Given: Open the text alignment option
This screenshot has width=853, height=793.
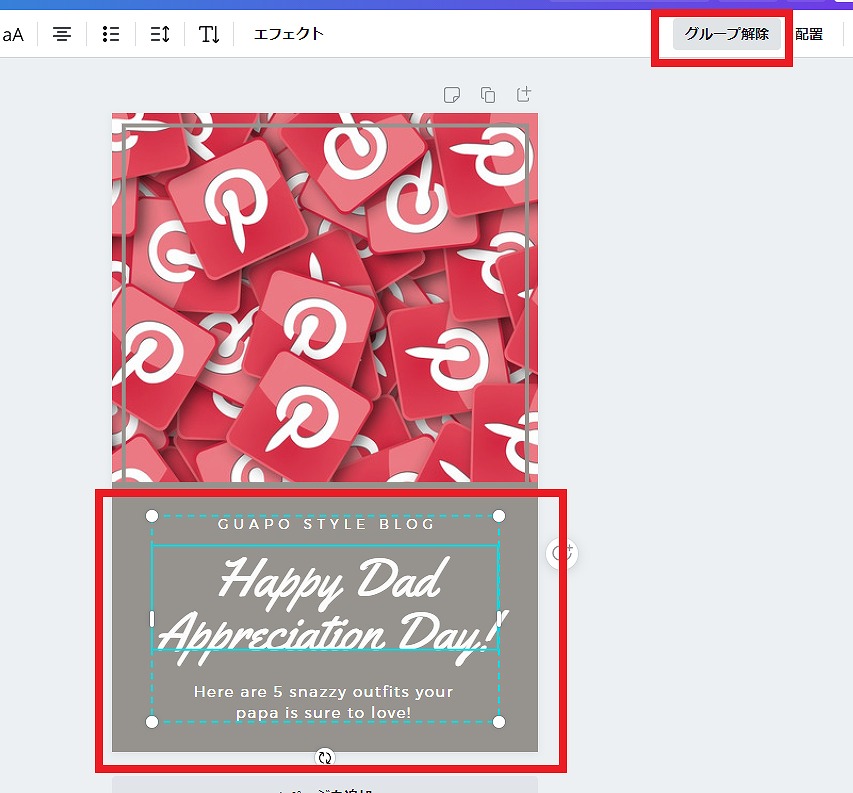Looking at the screenshot, I should [x=62, y=34].
